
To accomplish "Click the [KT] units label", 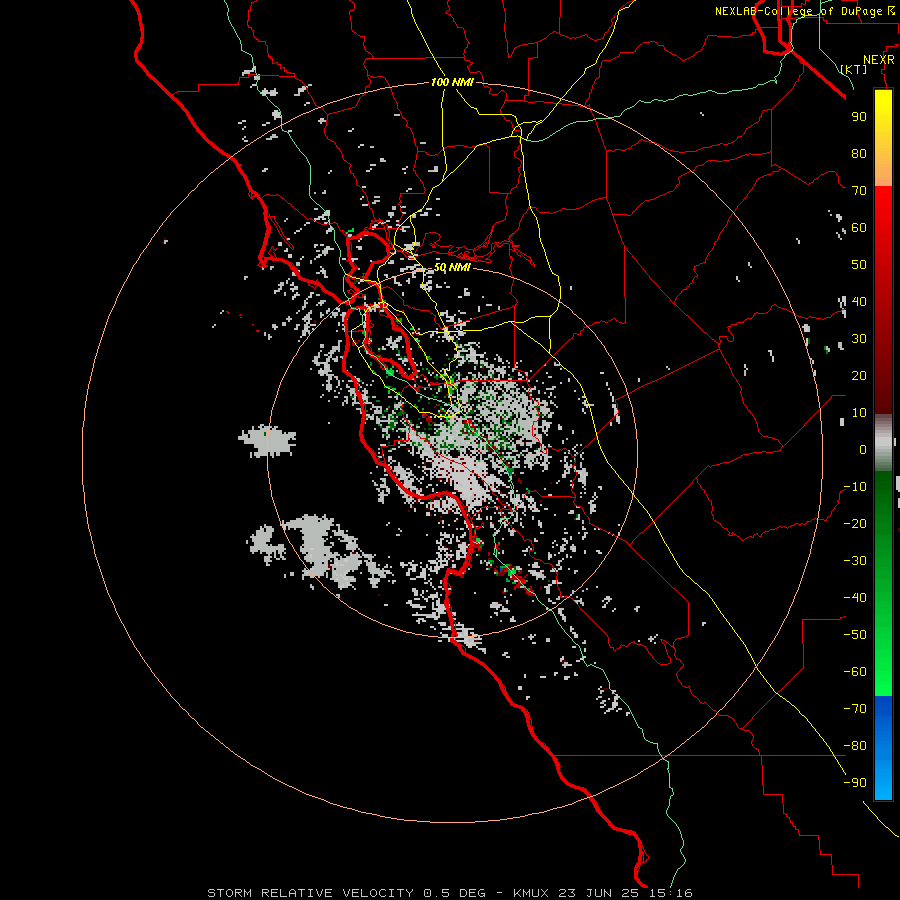I will [x=853, y=69].
